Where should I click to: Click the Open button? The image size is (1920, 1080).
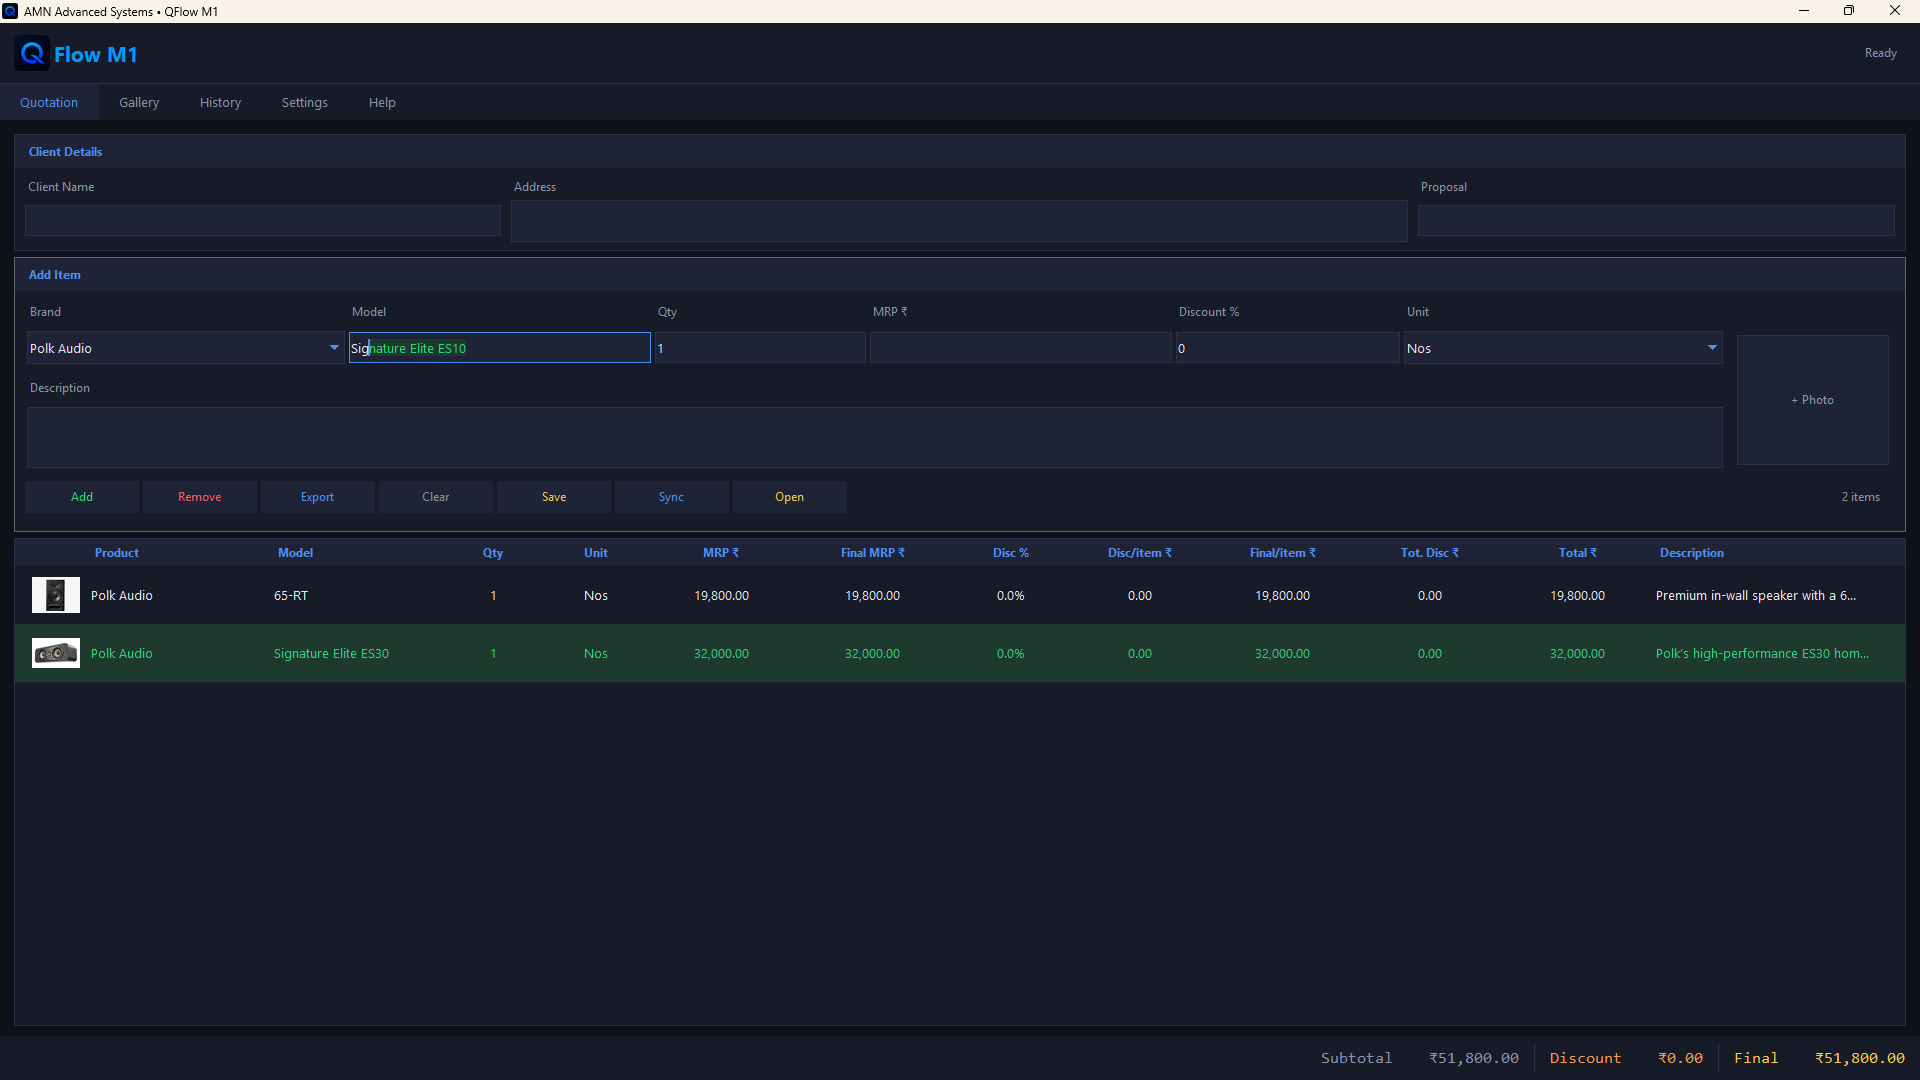point(790,497)
